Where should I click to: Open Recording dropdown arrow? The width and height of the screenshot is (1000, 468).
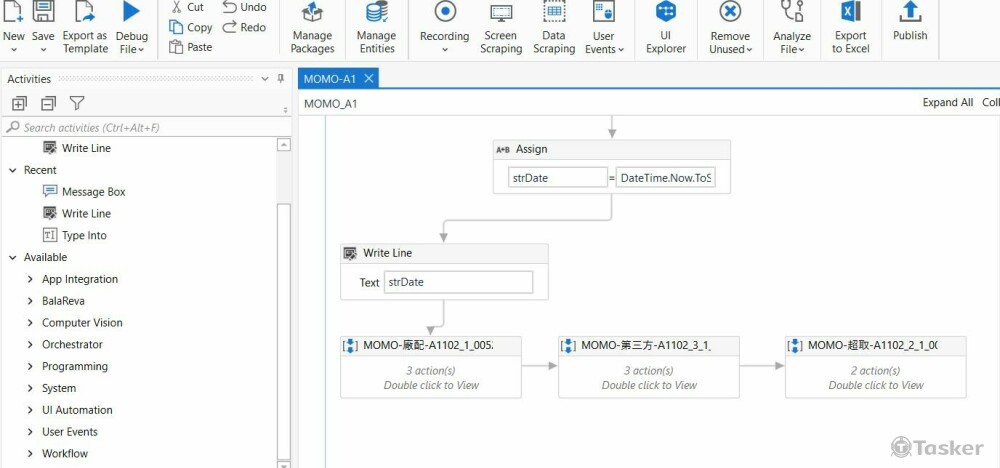coord(445,50)
